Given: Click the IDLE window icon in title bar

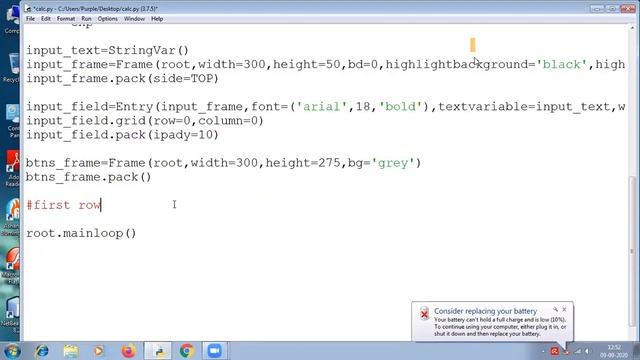Looking at the screenshot, I should (28, 9).
